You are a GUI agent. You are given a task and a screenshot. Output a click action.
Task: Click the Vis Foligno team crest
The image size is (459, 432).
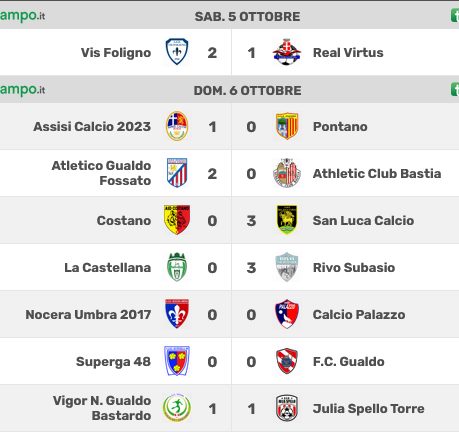click(177, 52)
